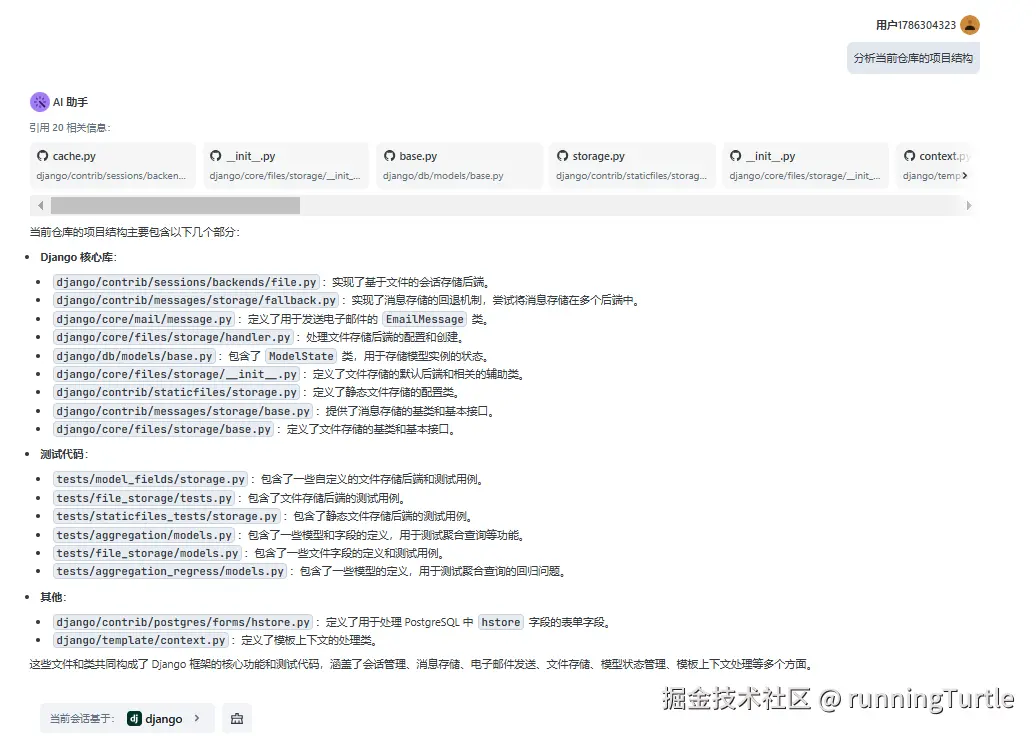Click tests/aggregation/models.py path
Viewport: 1036px width, 736px height.
click(144, 535)
